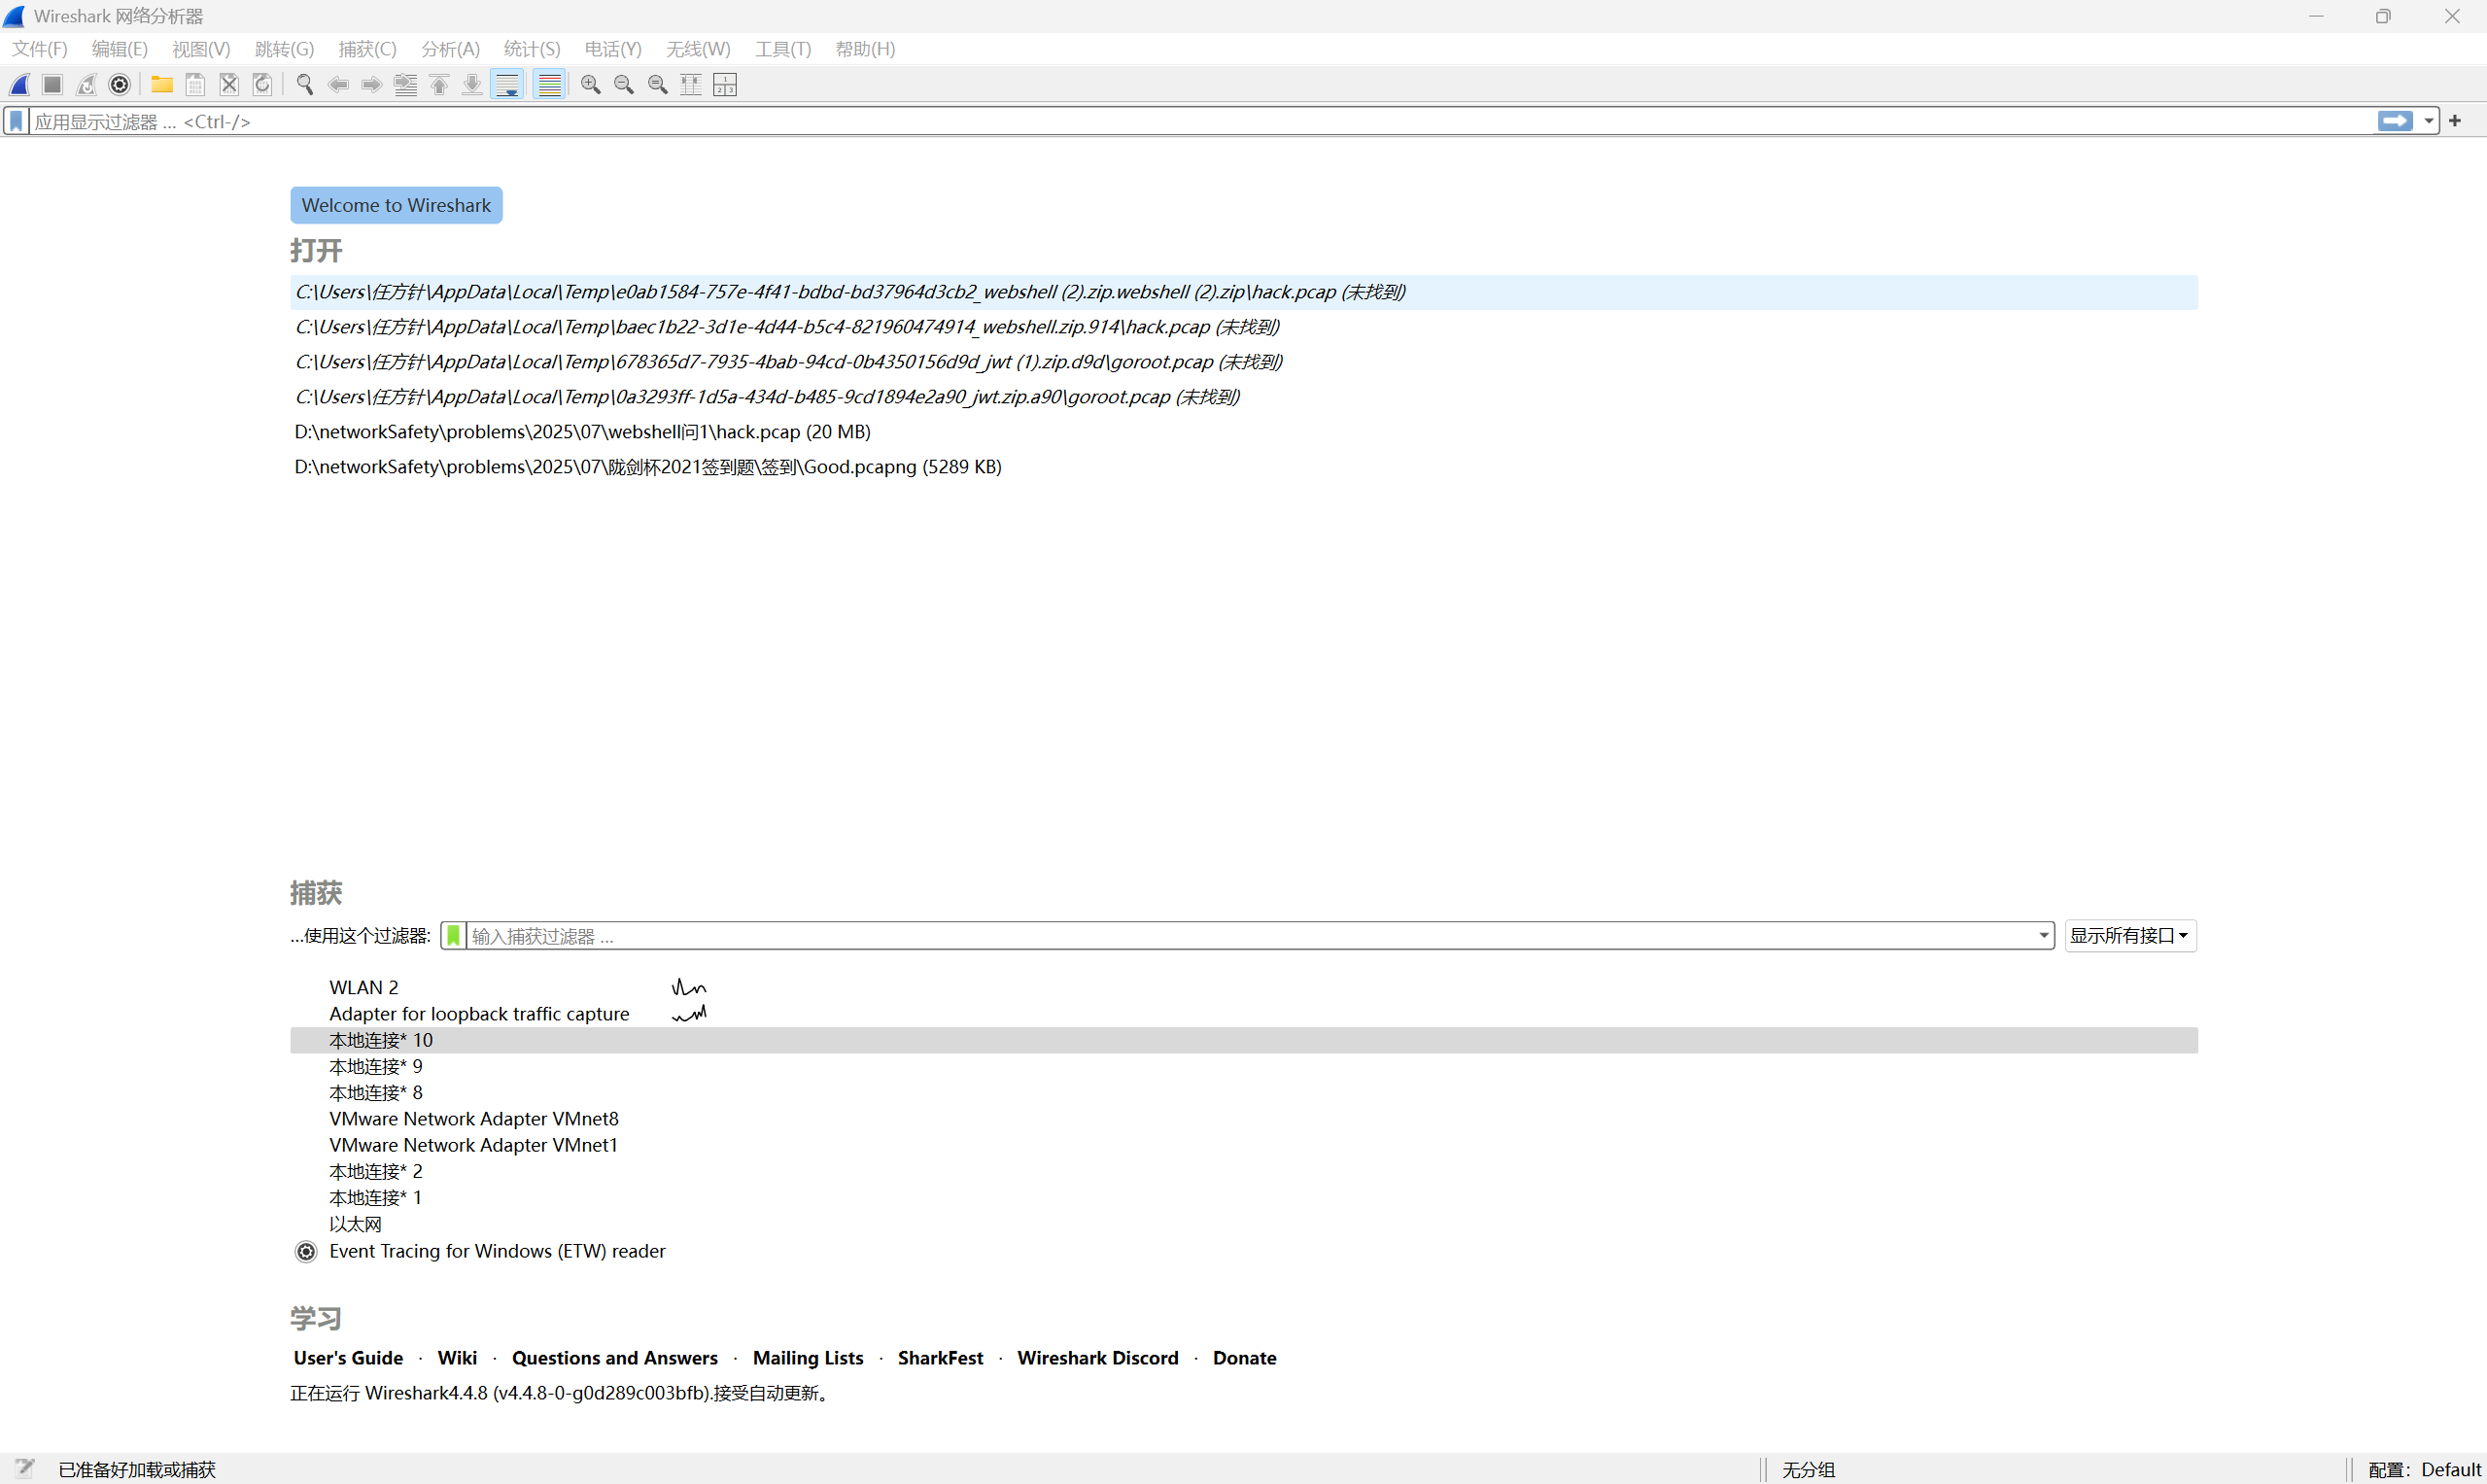Add a display filter button with plus

[x=2455, y=121]
